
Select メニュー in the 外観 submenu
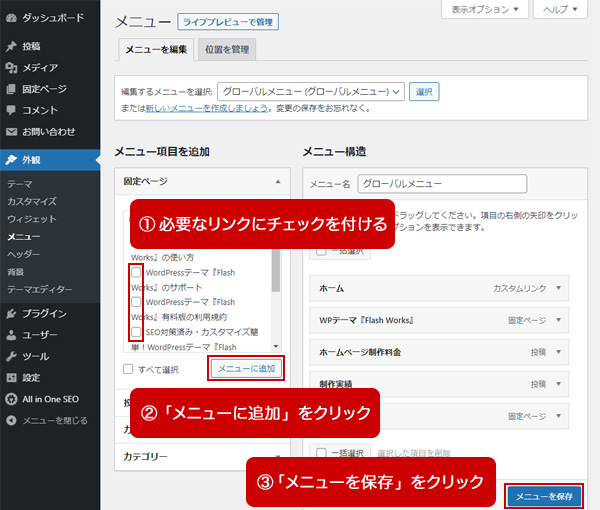pyautogui.click(x=24, y=237)
